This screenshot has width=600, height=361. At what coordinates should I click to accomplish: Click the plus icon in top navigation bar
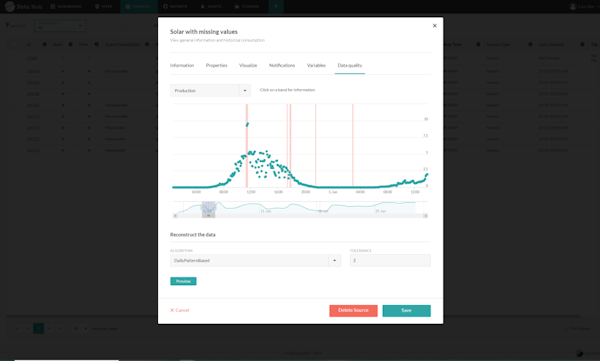pos(276,7)
